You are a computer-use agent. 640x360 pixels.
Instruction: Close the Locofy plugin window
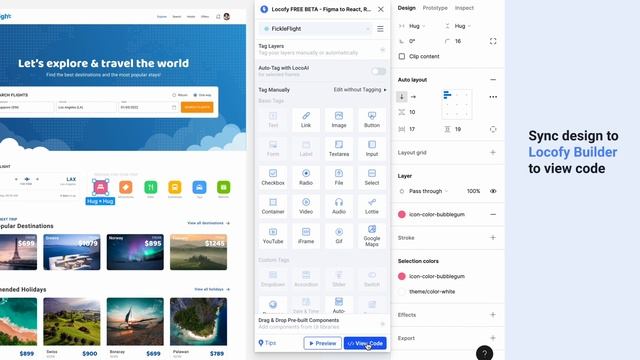coord(380,9)
